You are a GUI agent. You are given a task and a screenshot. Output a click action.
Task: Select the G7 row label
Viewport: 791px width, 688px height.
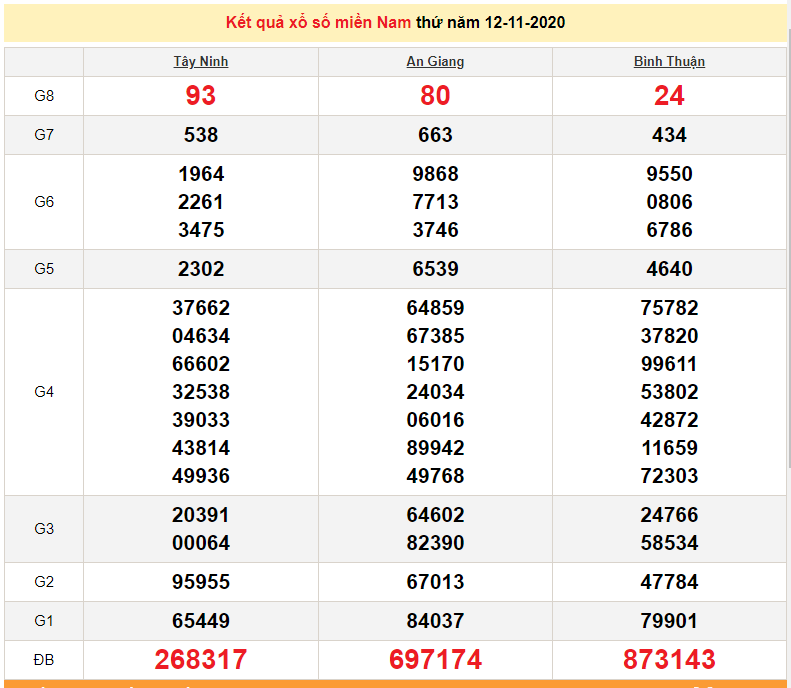point(44,135)
